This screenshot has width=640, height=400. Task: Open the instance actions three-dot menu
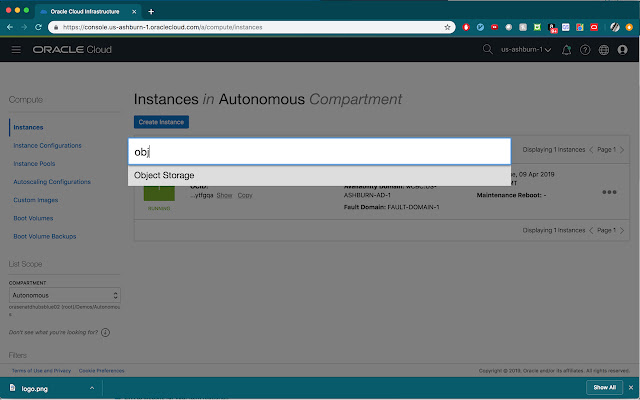click(x=609, y=192)
